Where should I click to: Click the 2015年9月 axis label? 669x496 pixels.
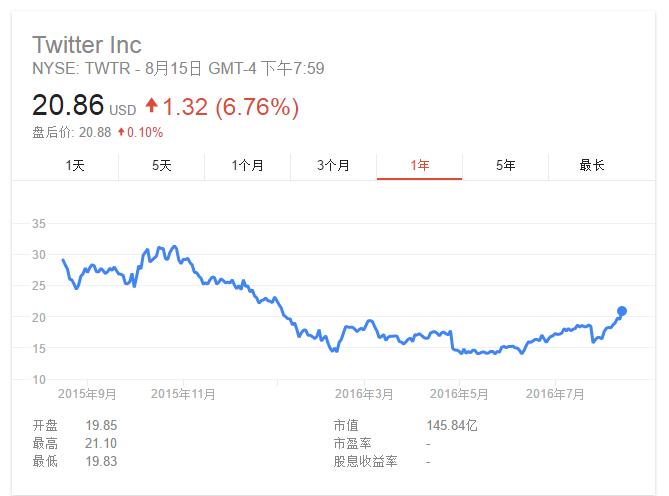click(87, 394)
